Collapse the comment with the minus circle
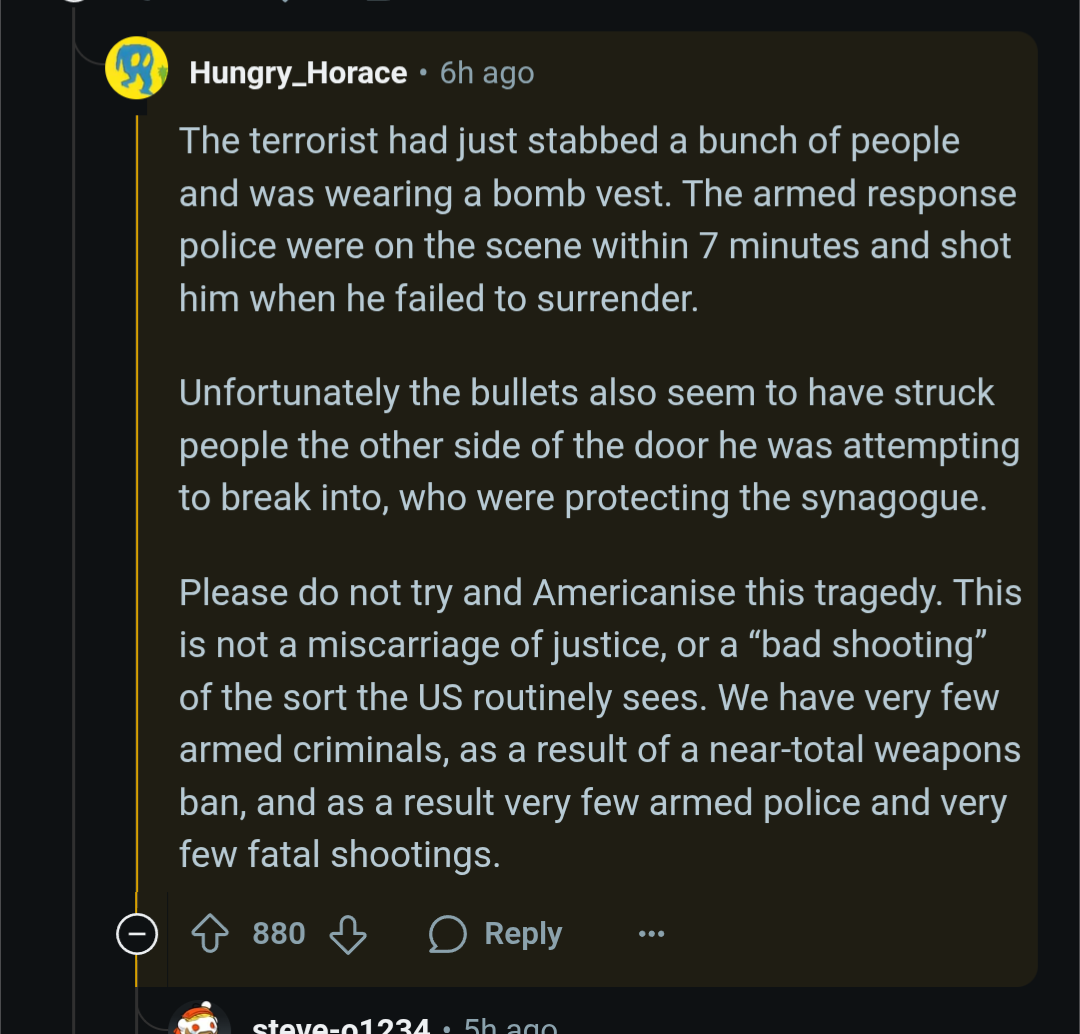1080x1034 pixels. coord(137,934)
